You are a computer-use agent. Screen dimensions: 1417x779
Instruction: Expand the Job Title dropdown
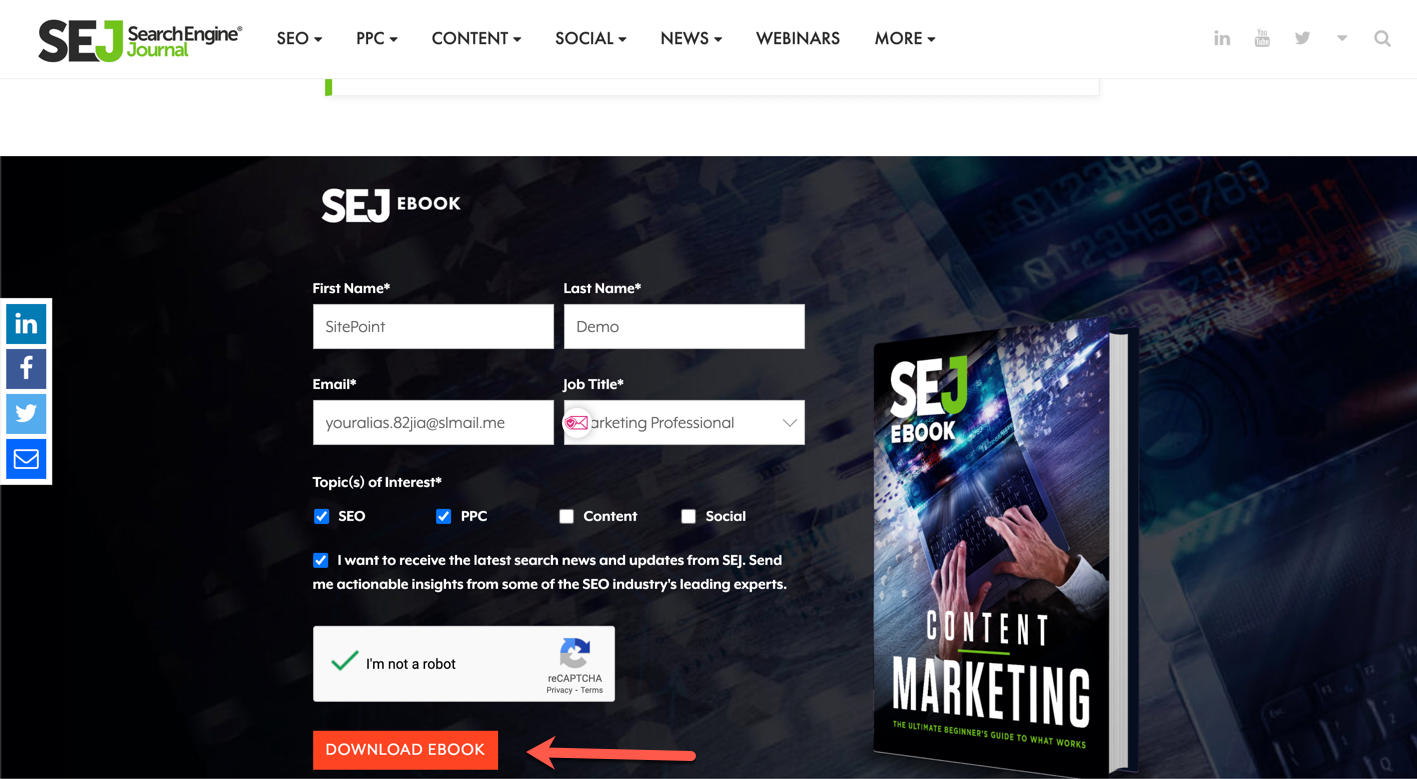click(684, 423)
